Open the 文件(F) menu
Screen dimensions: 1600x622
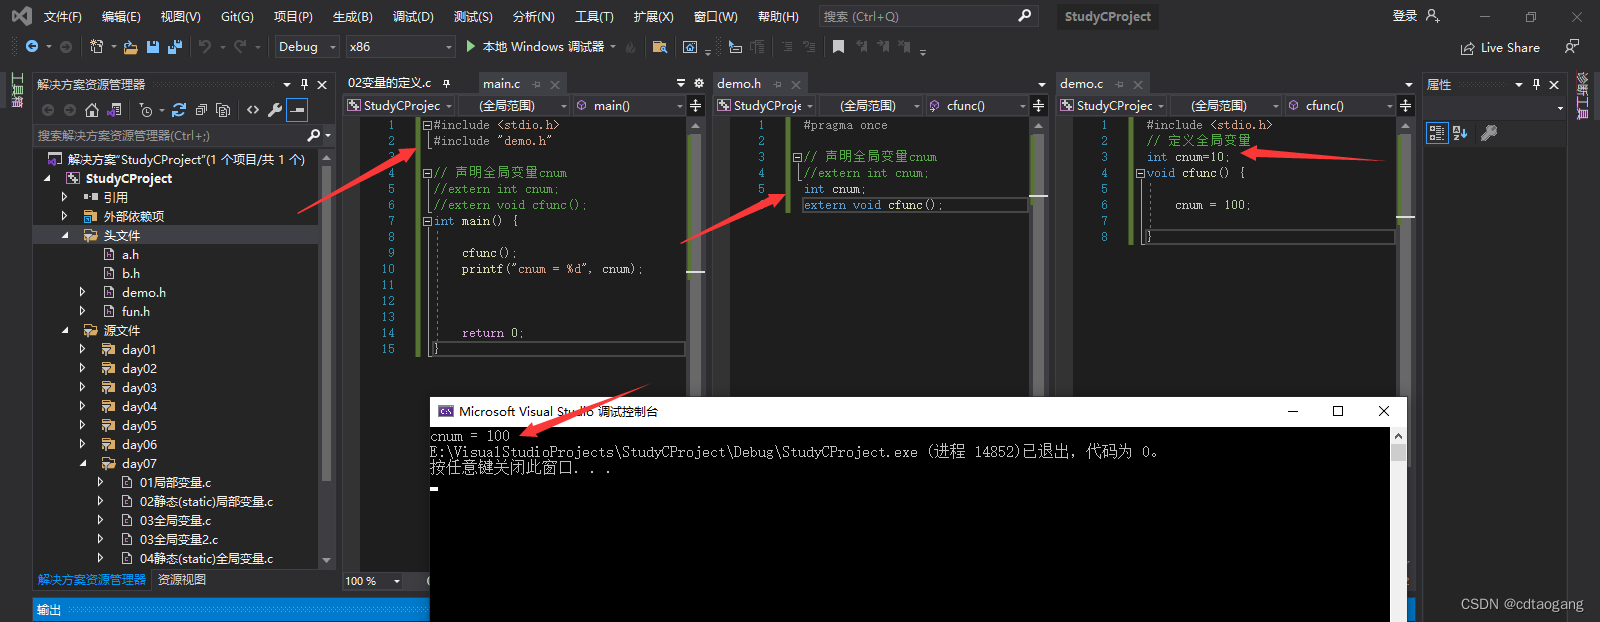[x=63, y=16]
